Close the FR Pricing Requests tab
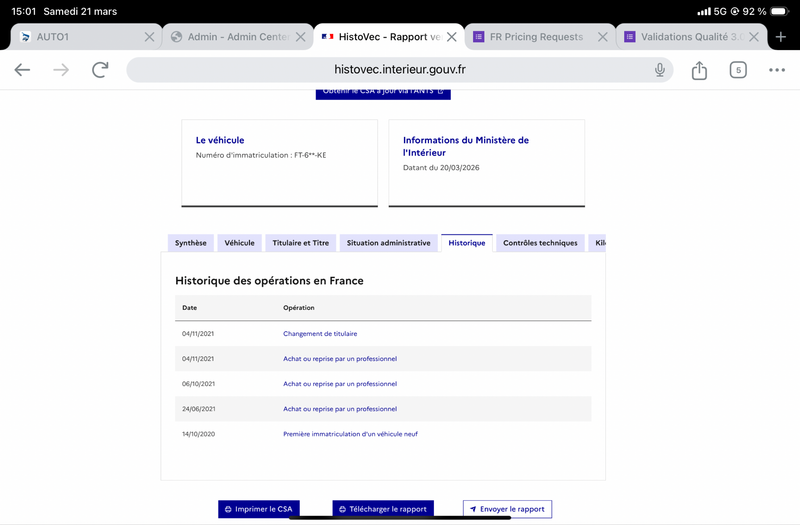800x525 pixels. [x=602, y=37]
